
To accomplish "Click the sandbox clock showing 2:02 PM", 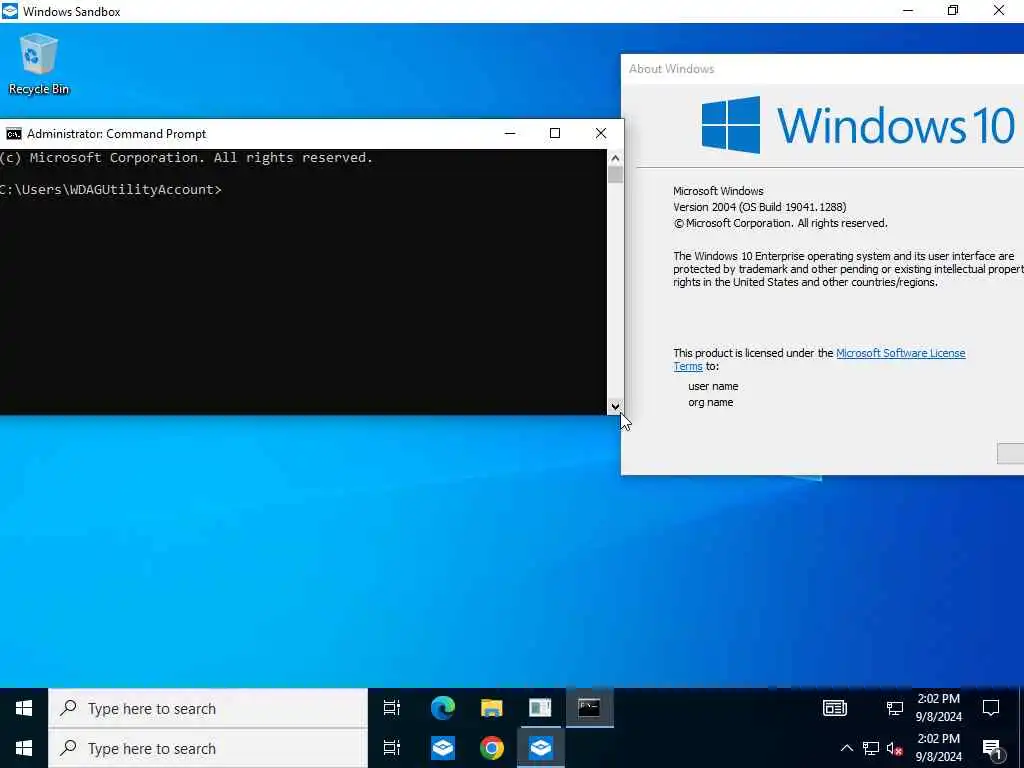I will click(x=938, y=708).
